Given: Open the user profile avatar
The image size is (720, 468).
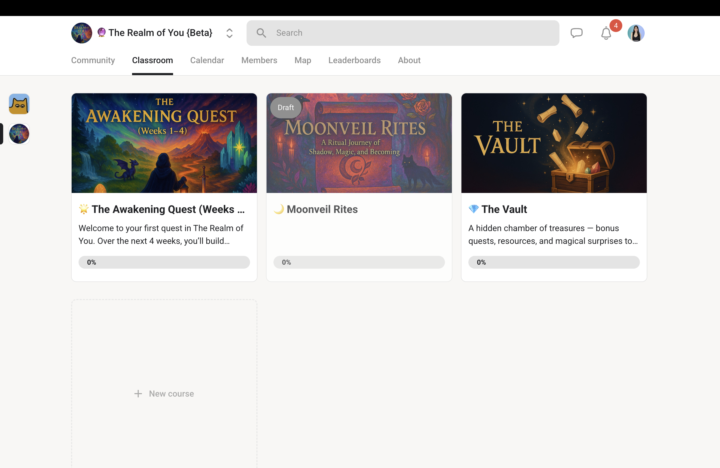Looking at the screenshot, I should click(636, 33).
